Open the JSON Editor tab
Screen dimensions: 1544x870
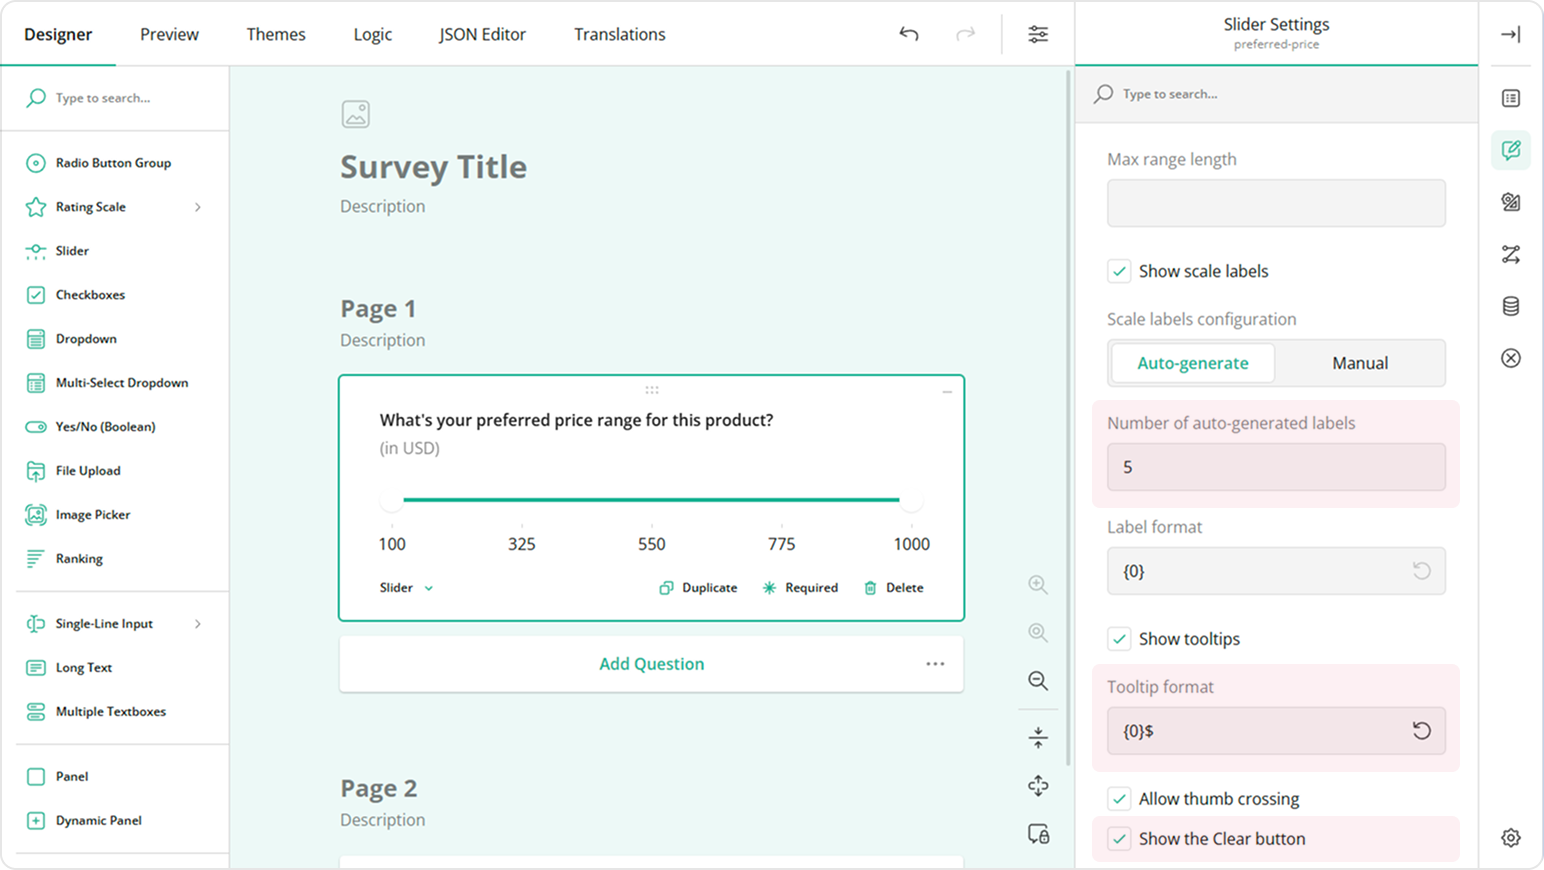click(x=482, y=34)
